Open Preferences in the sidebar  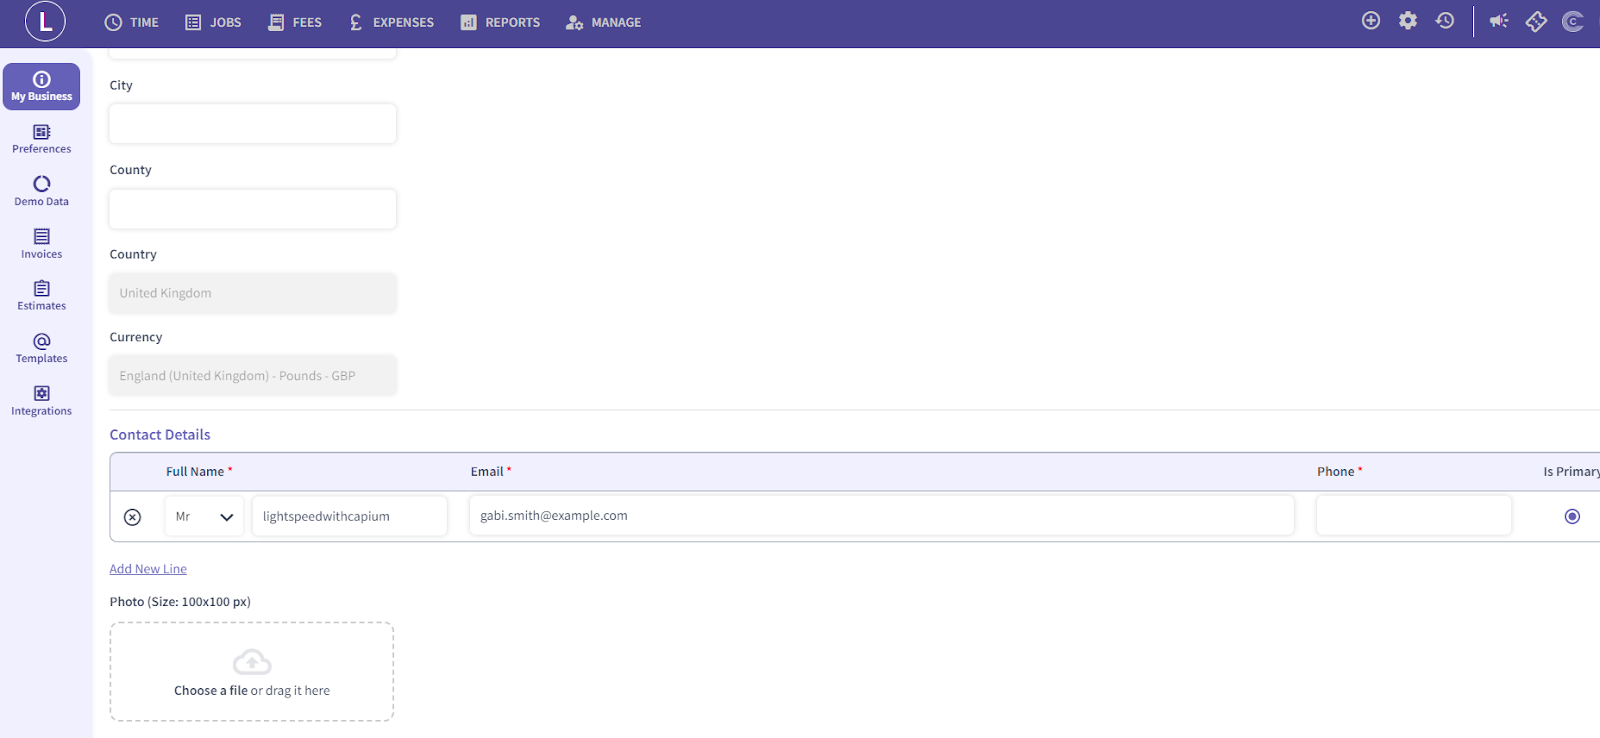[42, 139]
